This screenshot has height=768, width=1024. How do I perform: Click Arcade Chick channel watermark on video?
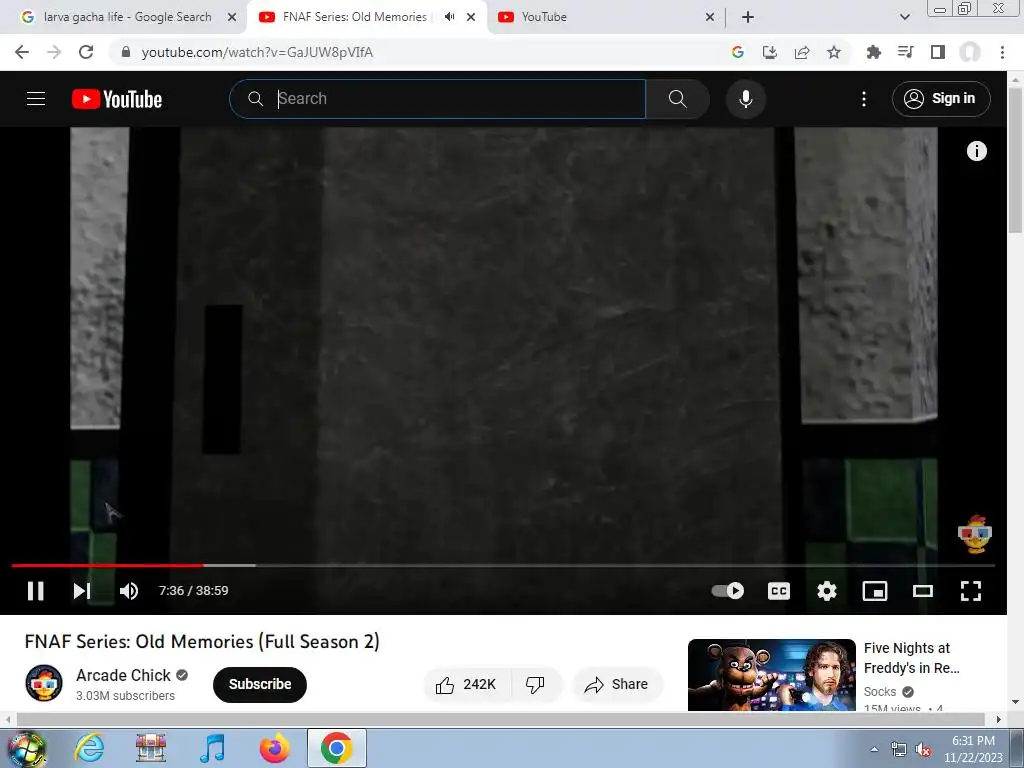pyautogui.click(x=975, y=534)
